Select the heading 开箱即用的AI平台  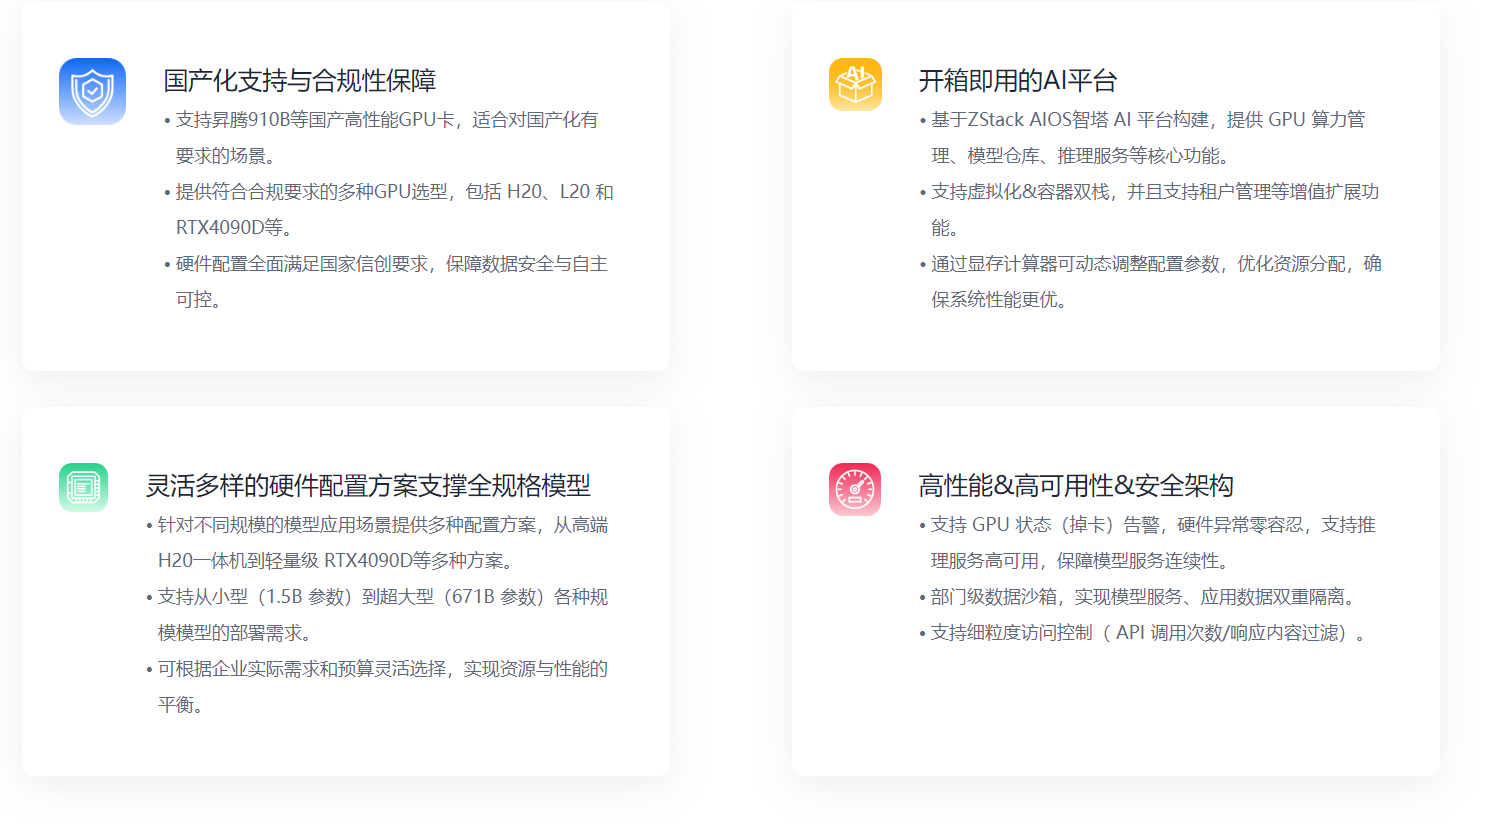(1017, 81)
